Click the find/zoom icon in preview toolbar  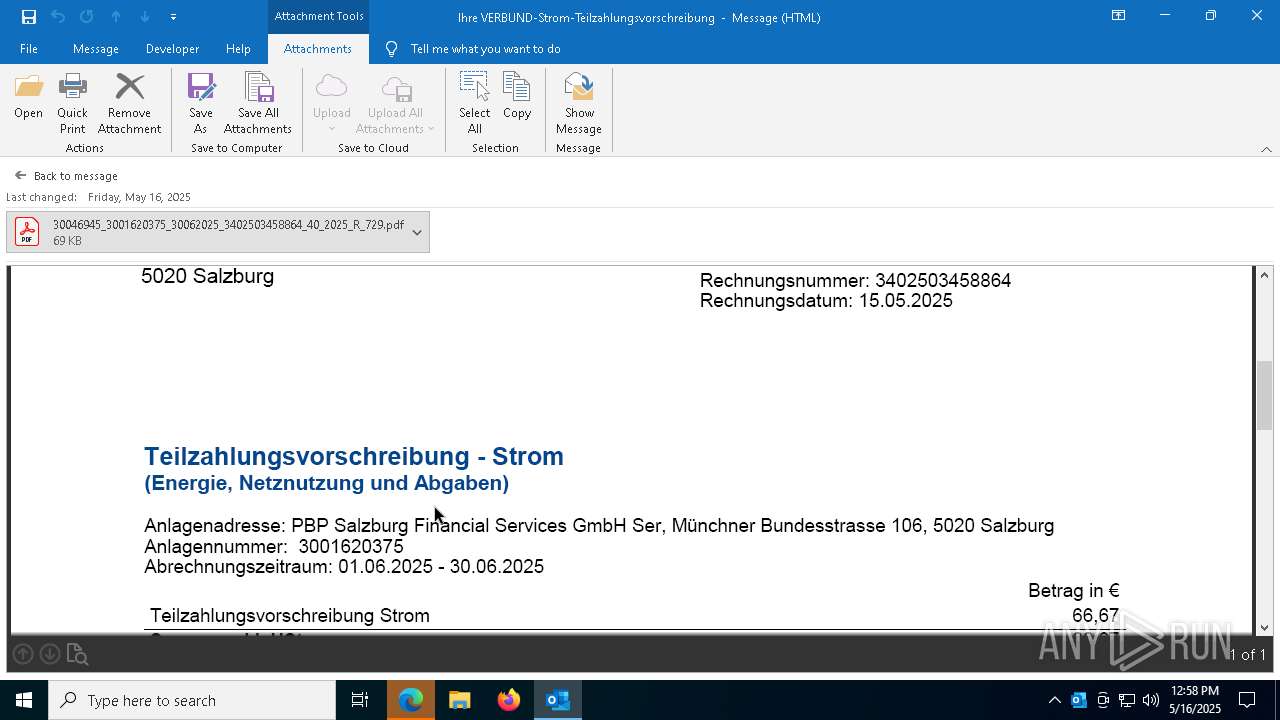click(77, 655)
